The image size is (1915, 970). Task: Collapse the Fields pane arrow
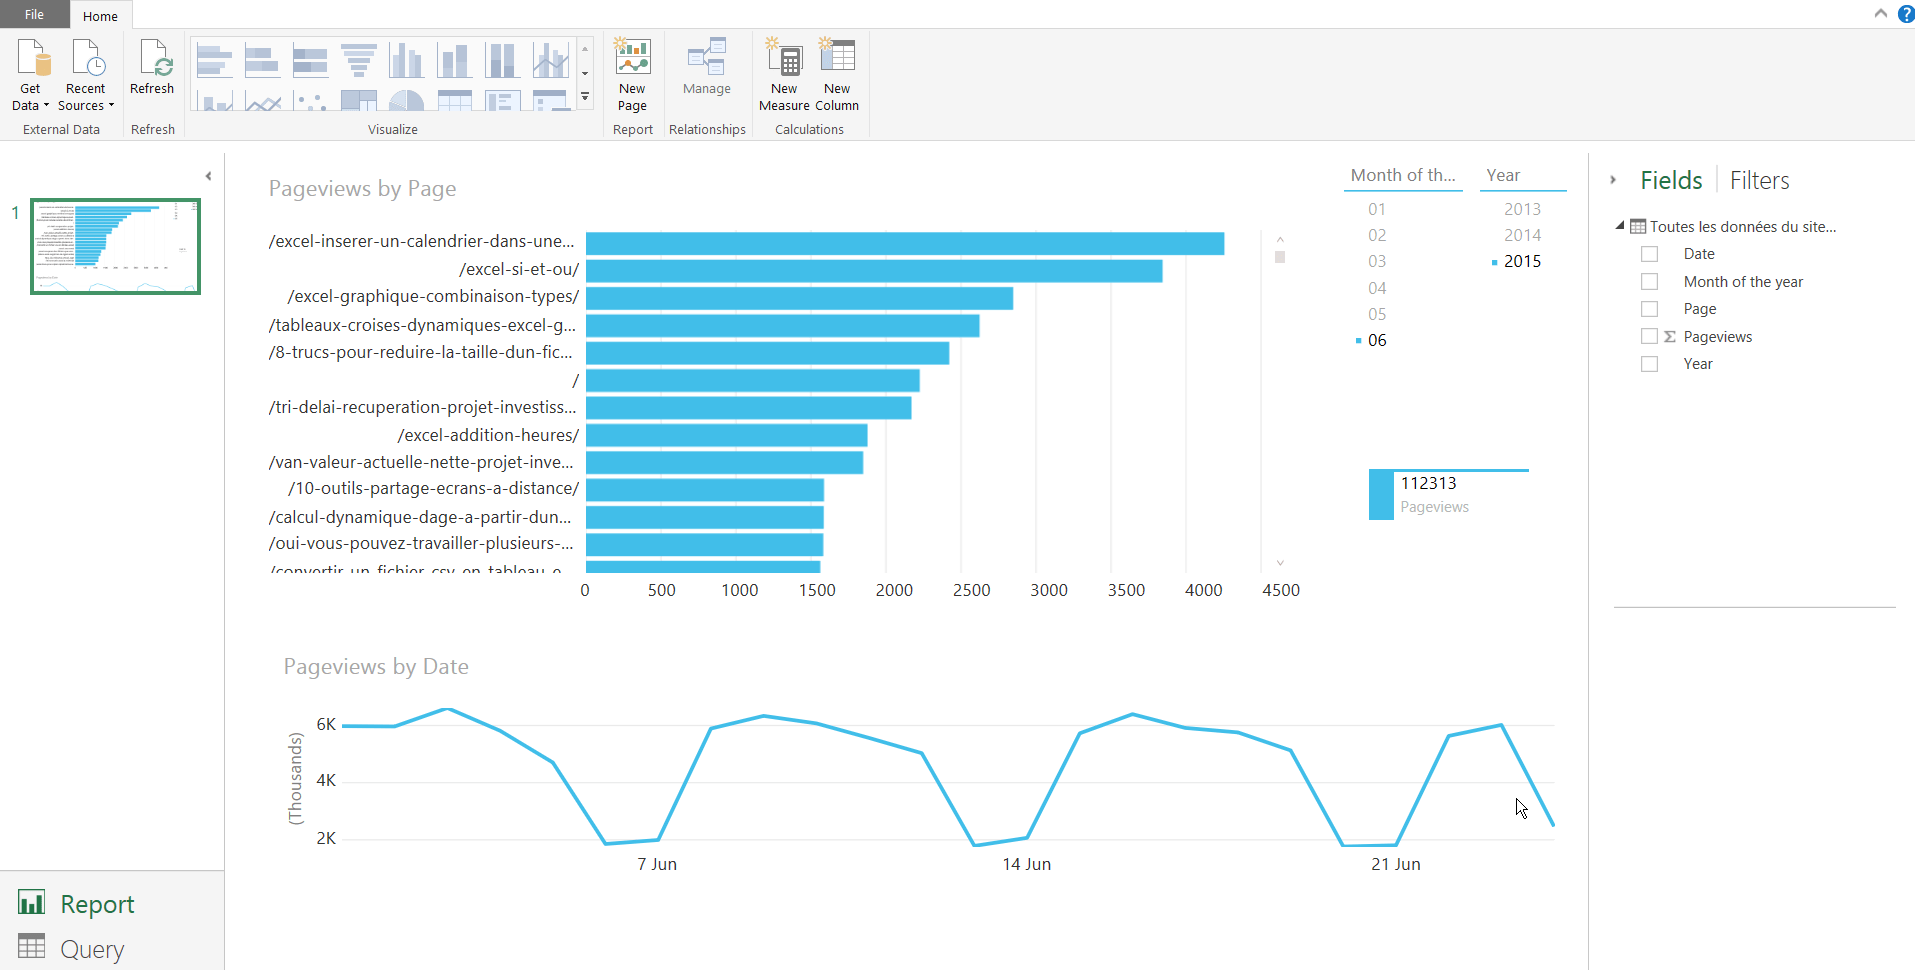click(1613, 180)
